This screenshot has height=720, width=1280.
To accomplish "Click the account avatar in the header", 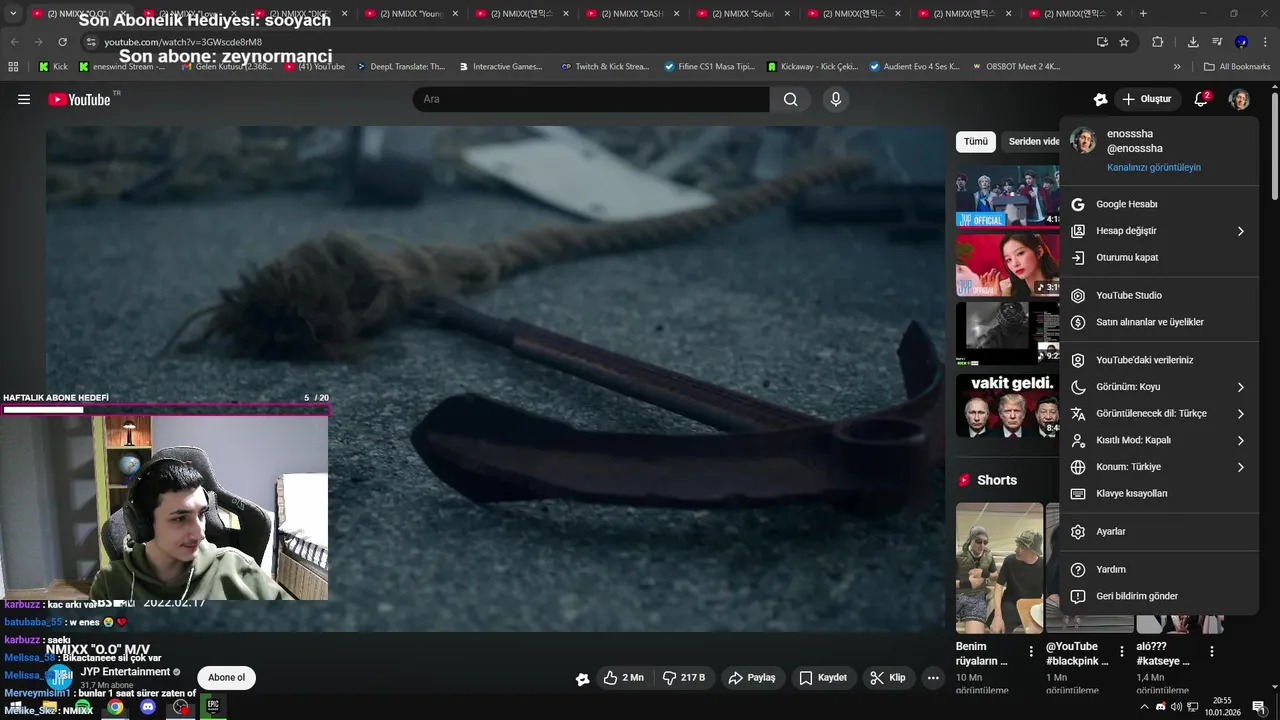I will [1239, 99].
